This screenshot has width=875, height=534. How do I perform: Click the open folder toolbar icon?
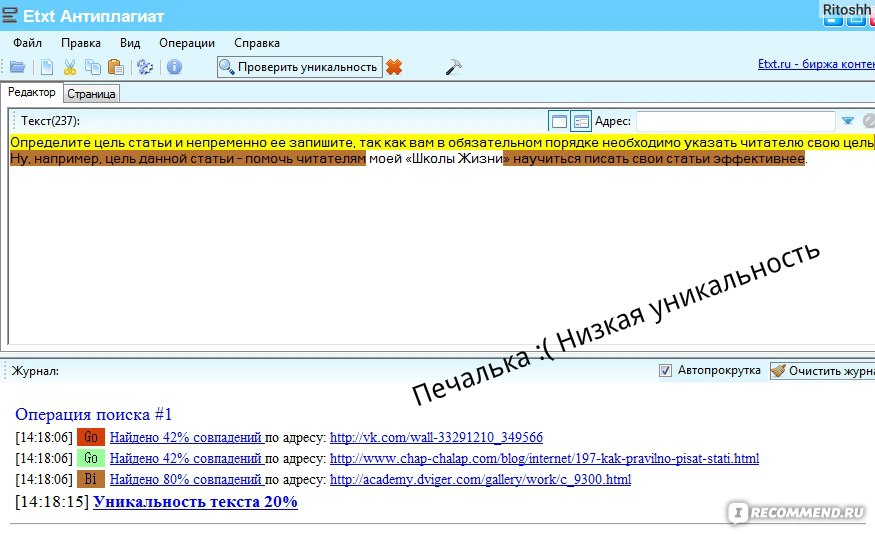click(17, 67)
